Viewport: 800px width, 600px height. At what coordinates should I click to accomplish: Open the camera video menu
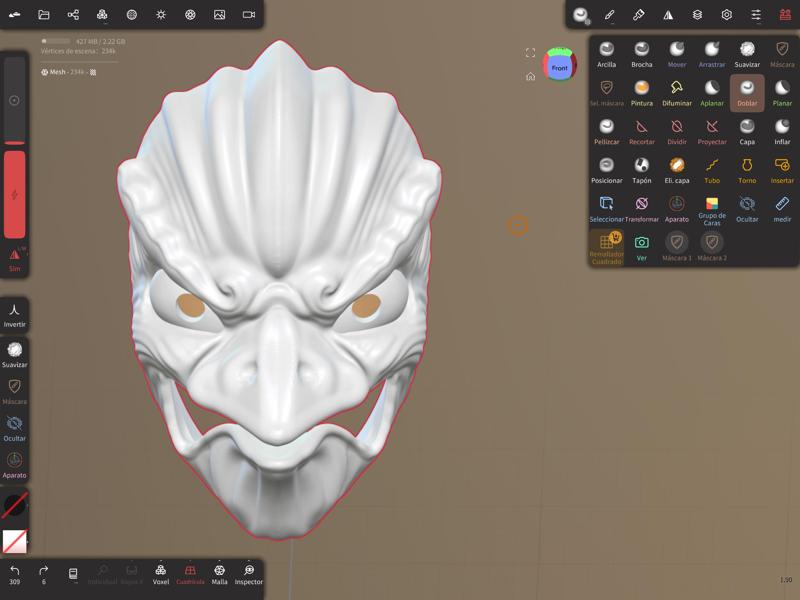tap(249, 15)
